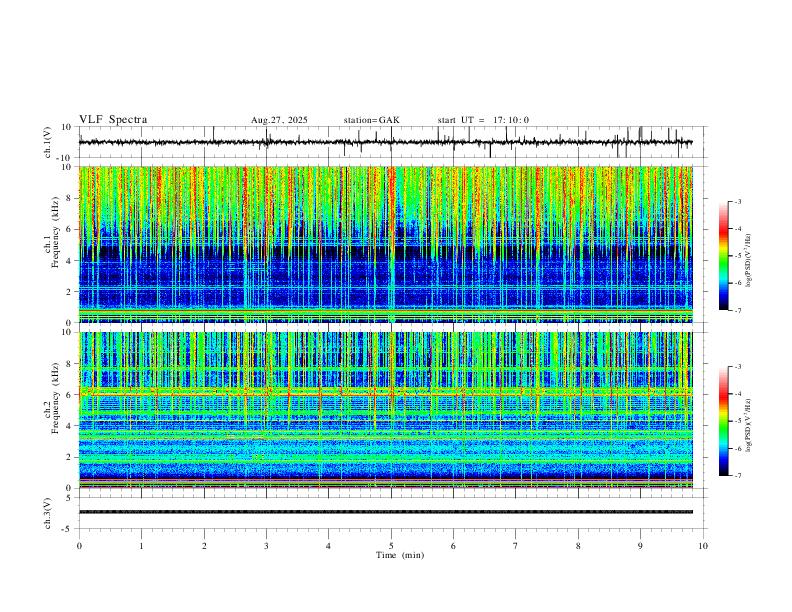Click the ch.1 'Frequency (kHz)' axis label

click(55, 232)
